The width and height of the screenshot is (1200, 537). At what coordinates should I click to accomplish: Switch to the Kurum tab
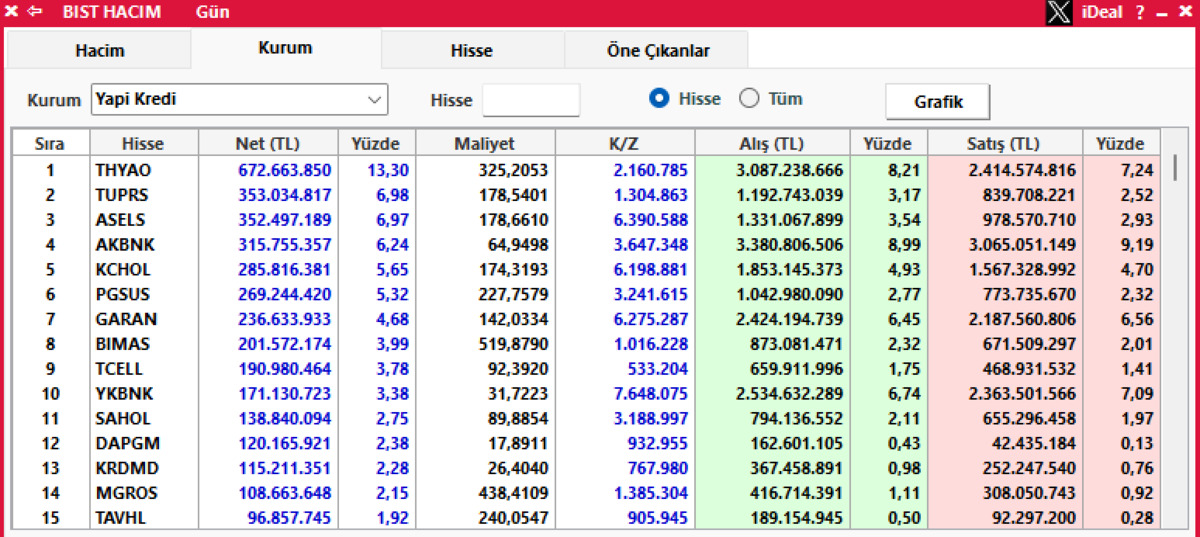coord(285,48)
